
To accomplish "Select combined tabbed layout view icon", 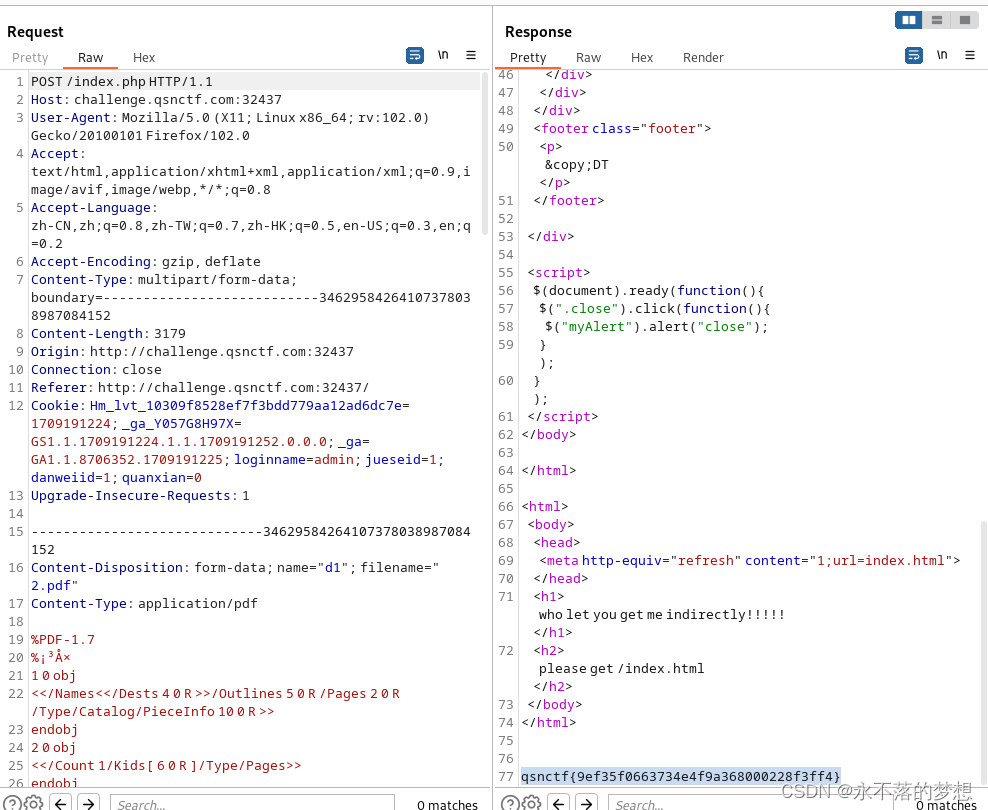I will pyautogui.click(x=965, y=20).
